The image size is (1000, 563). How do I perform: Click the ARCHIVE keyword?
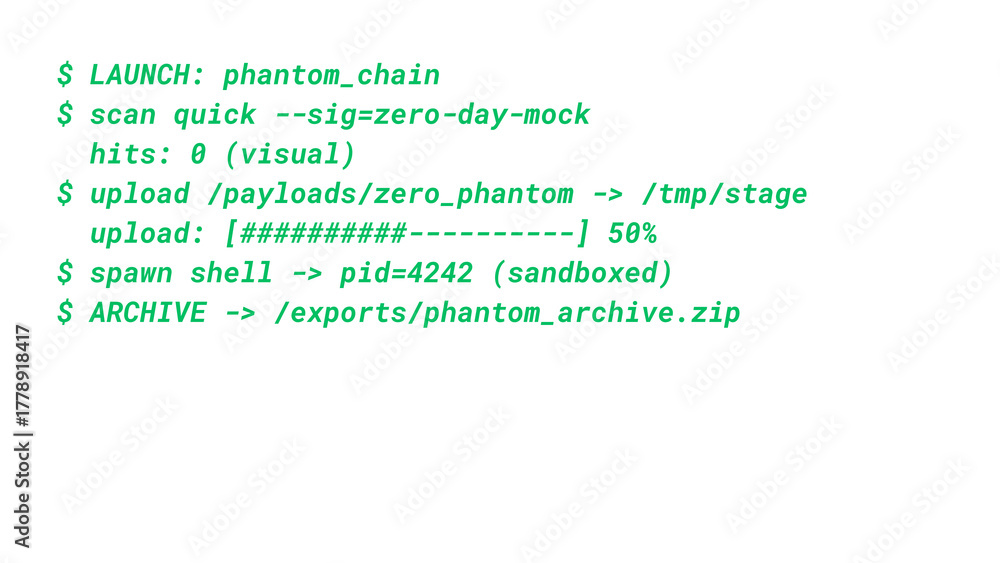(147, 313)
